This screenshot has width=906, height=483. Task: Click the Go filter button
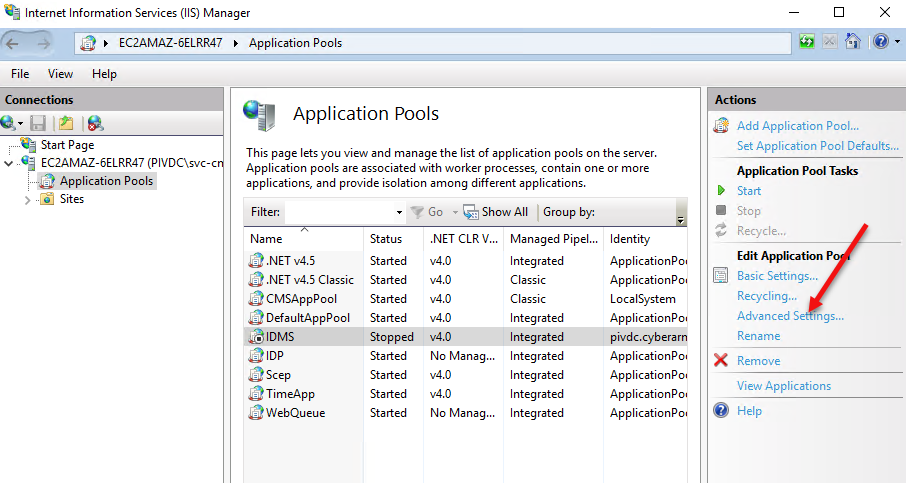click(427, 212)
